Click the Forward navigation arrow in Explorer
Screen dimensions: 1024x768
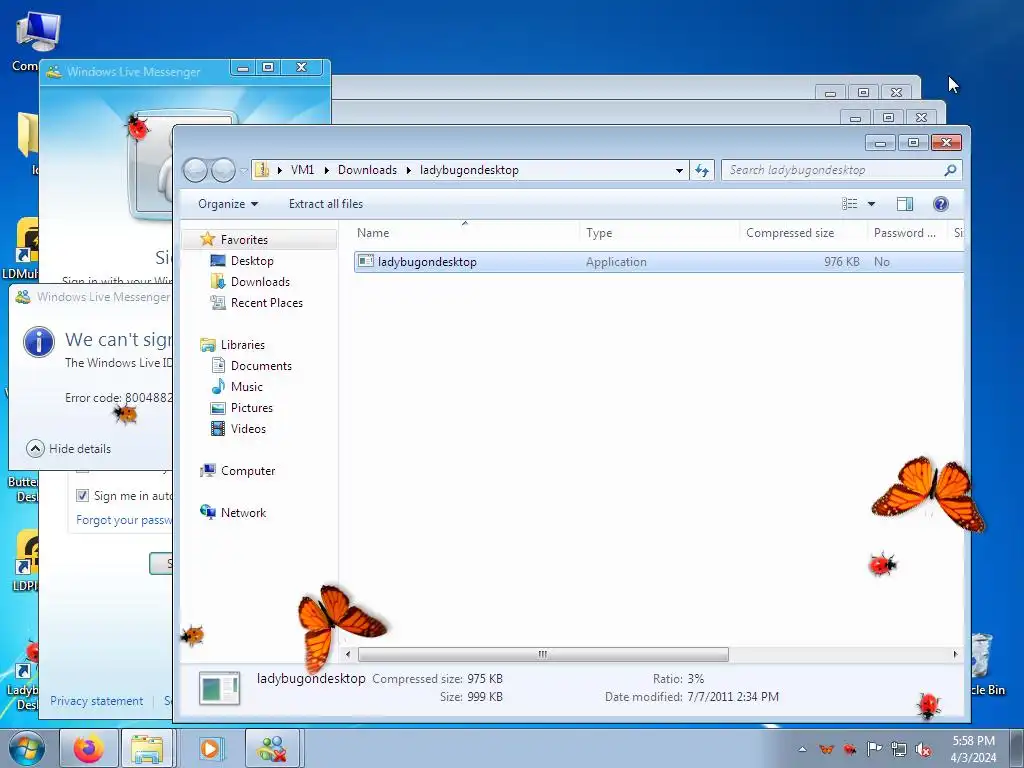click(223, 170)
